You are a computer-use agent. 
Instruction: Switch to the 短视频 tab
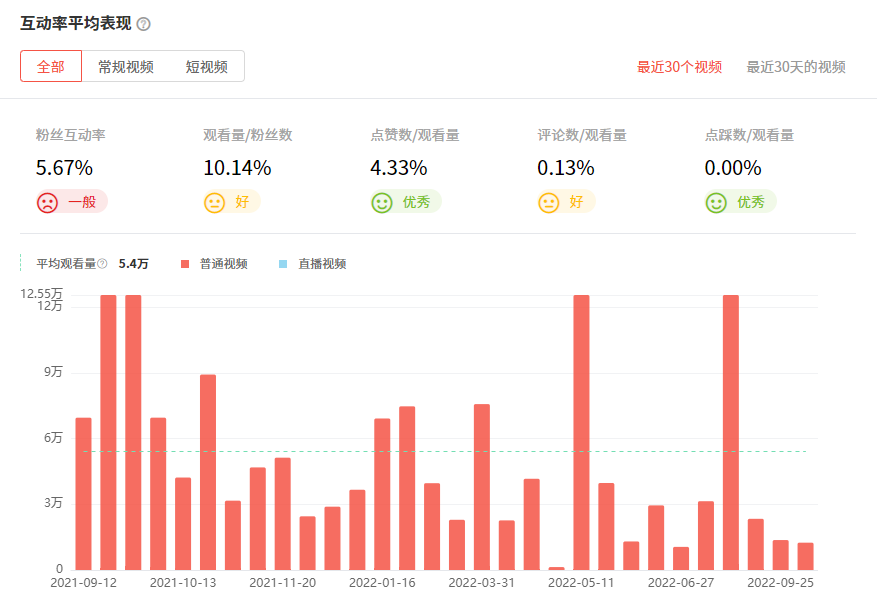[x=206, y=67]
